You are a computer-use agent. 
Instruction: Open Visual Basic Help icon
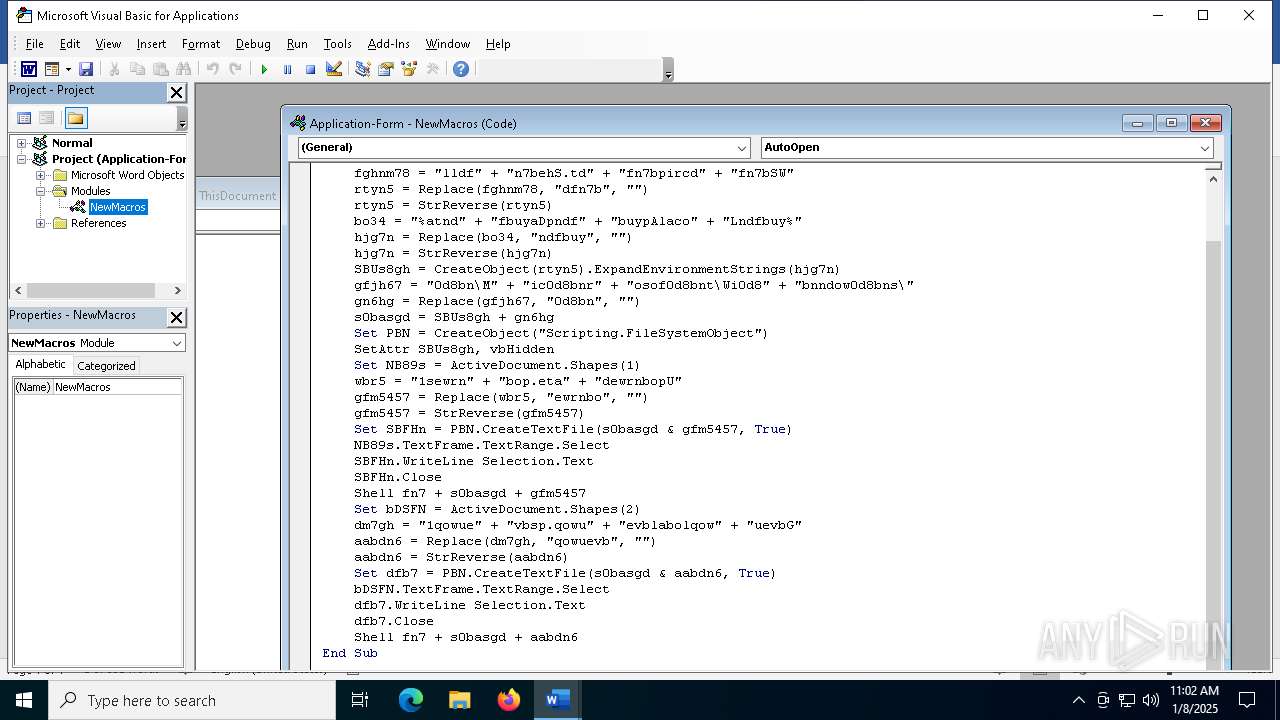coord(460,69)
